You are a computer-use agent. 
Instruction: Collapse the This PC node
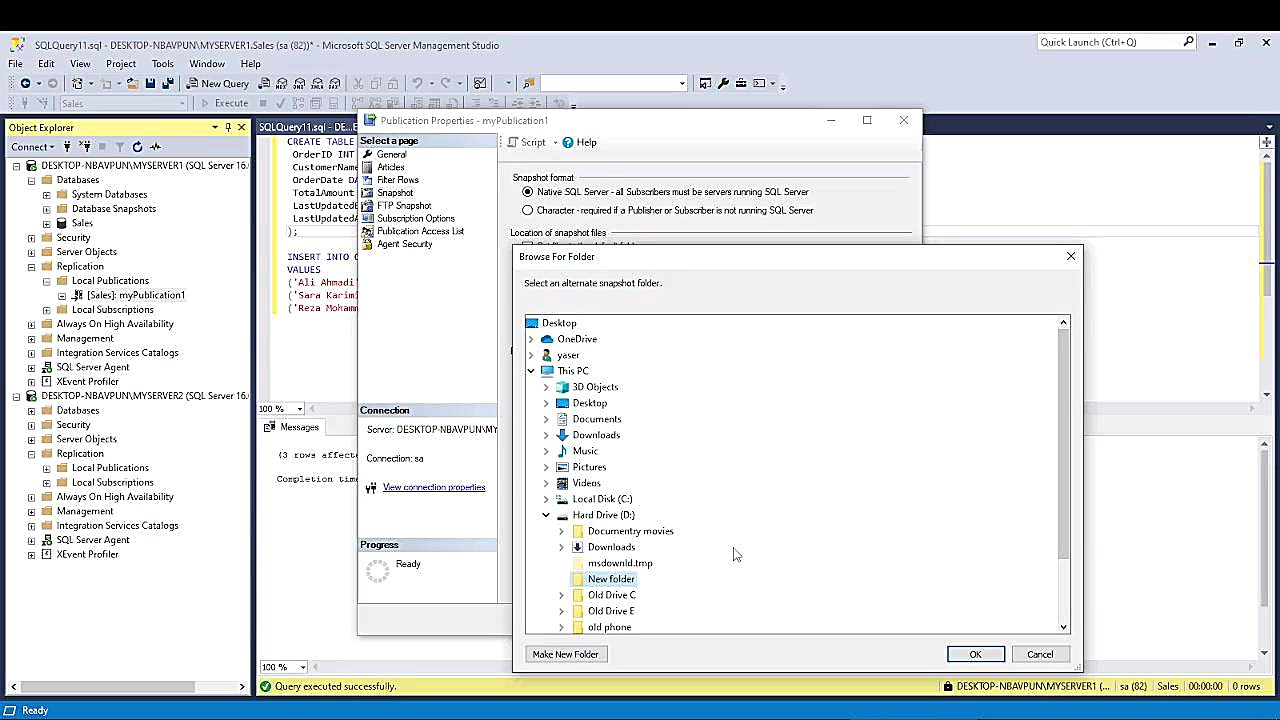pos(531,371)
